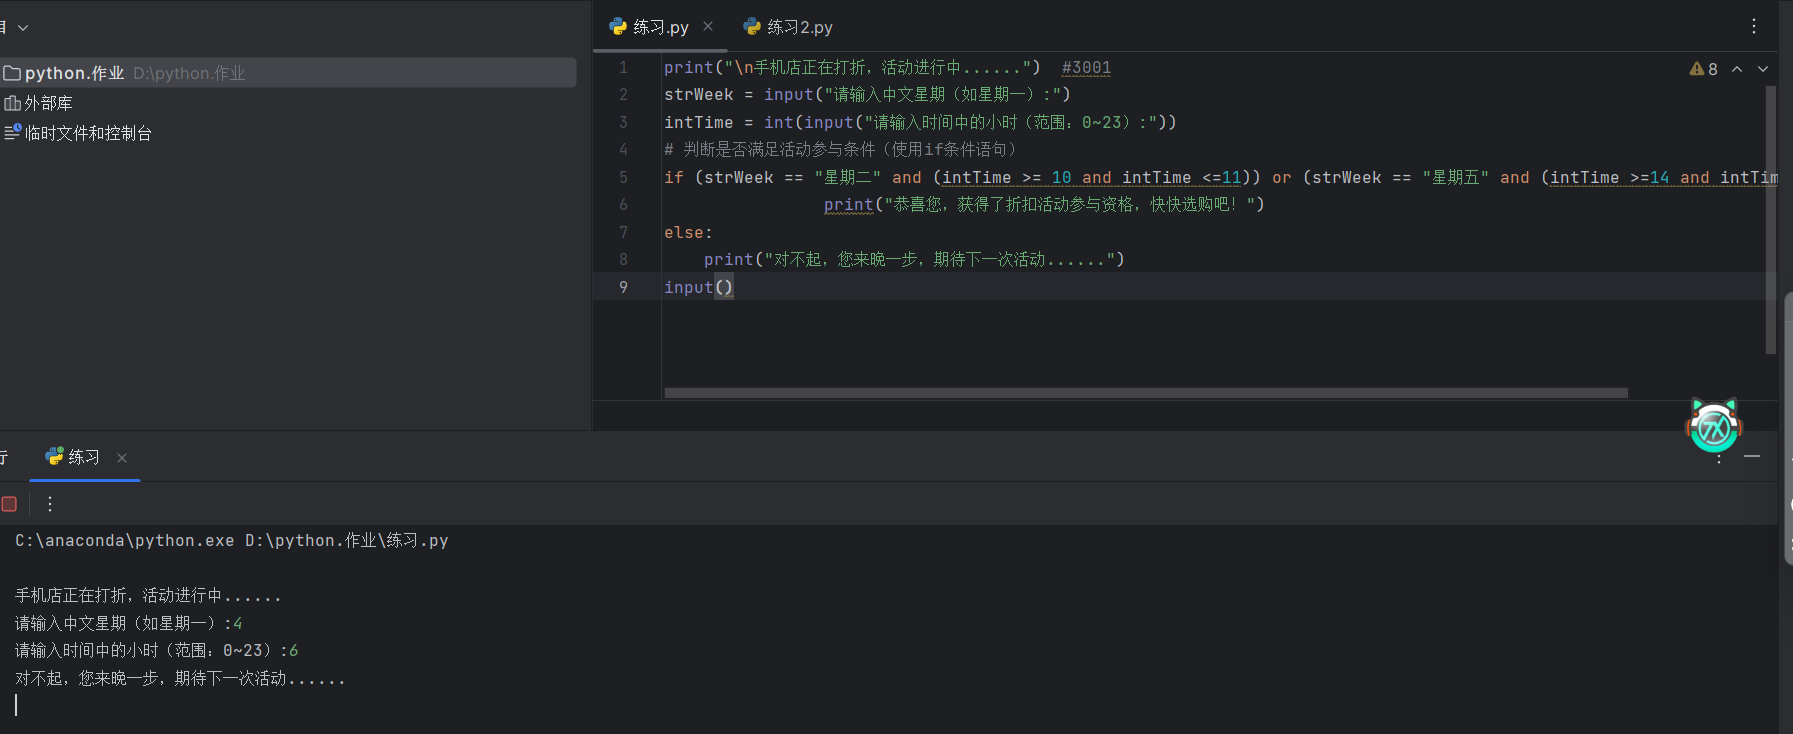The height and width of the screenshot is (734, 1793).
Task: Click the cat mascot floating widget
Action: (x=1714, y=426)
